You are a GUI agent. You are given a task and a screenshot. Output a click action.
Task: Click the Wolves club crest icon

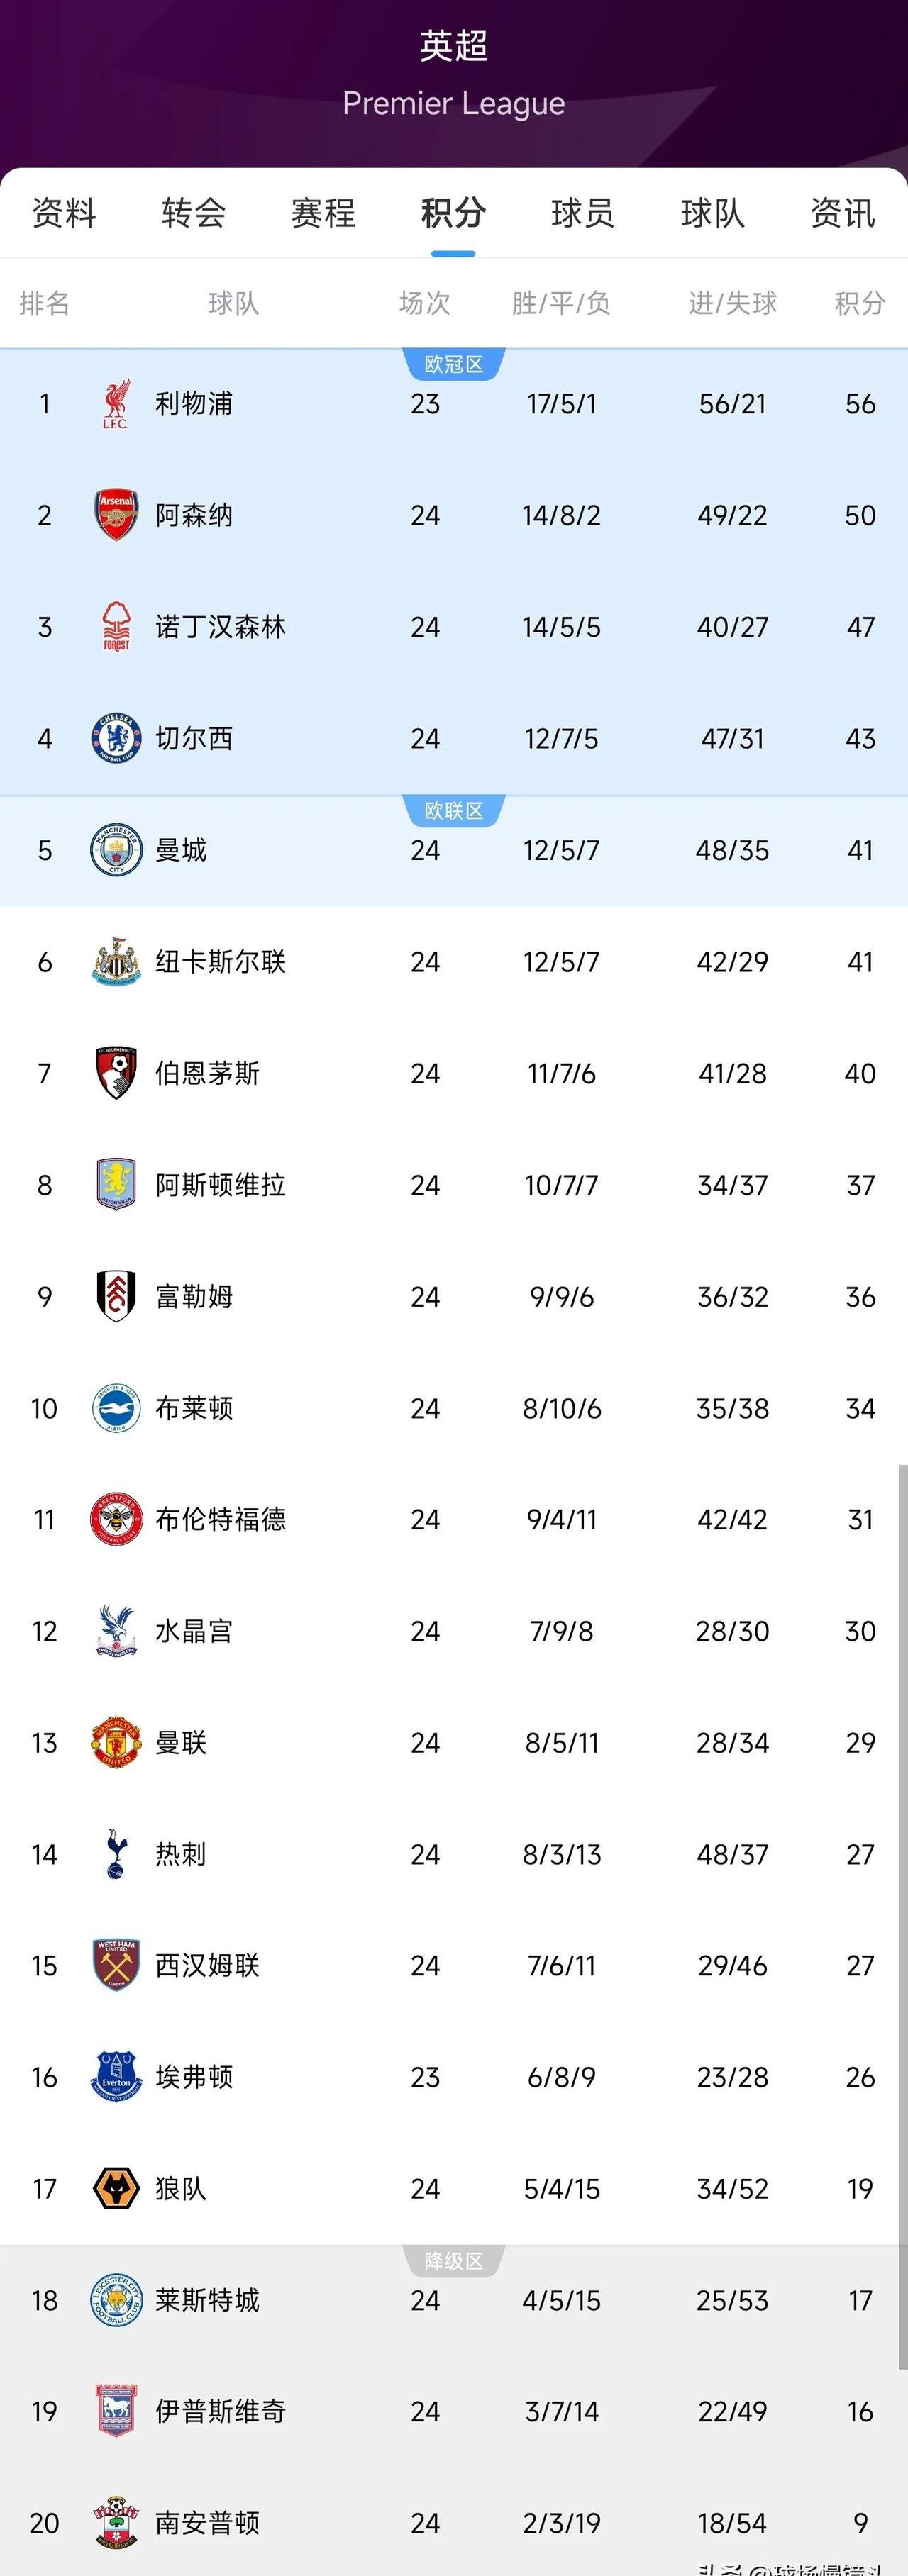[116, 2188]
